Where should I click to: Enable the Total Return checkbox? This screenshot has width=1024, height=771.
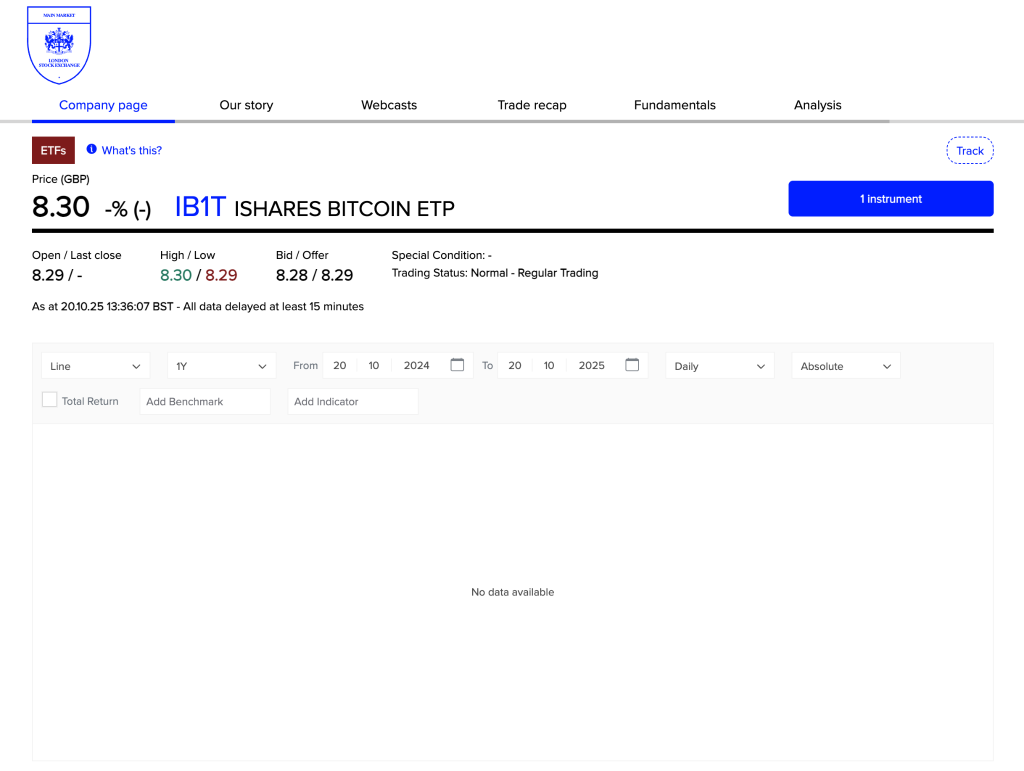(50, 400)
